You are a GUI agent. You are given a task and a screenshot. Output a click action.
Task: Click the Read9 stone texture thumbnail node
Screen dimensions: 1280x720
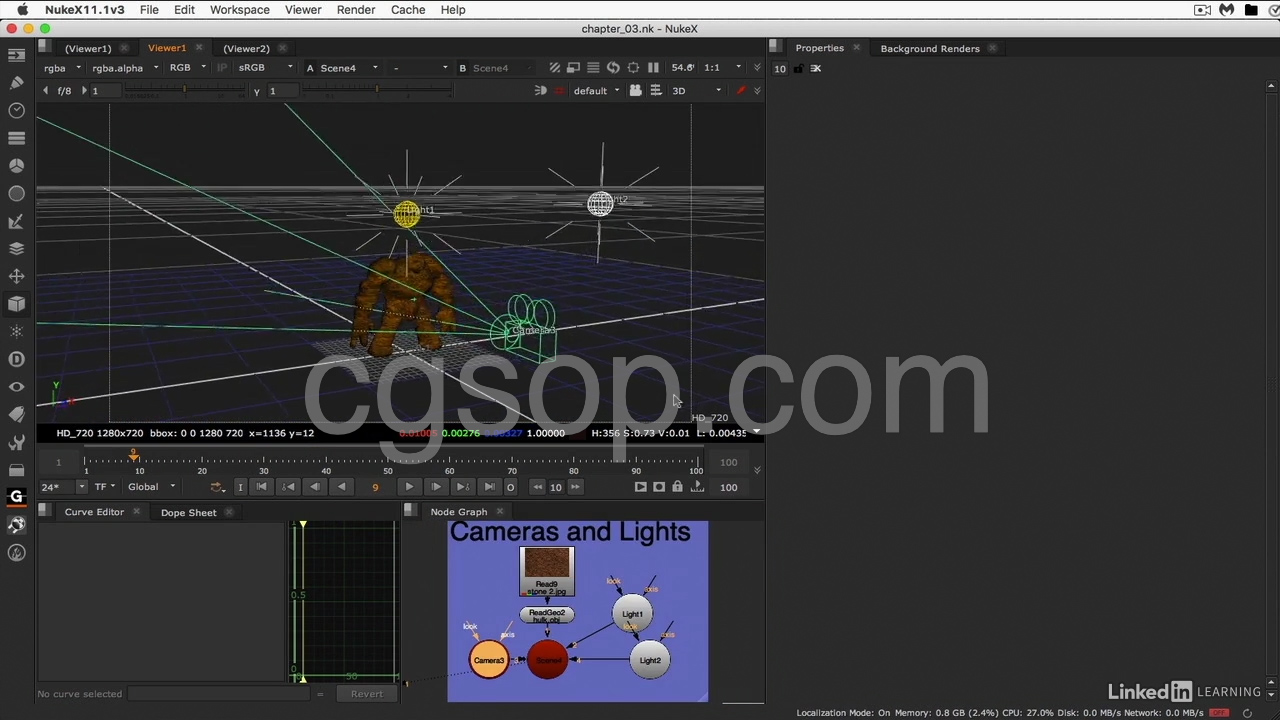point(547,571)
